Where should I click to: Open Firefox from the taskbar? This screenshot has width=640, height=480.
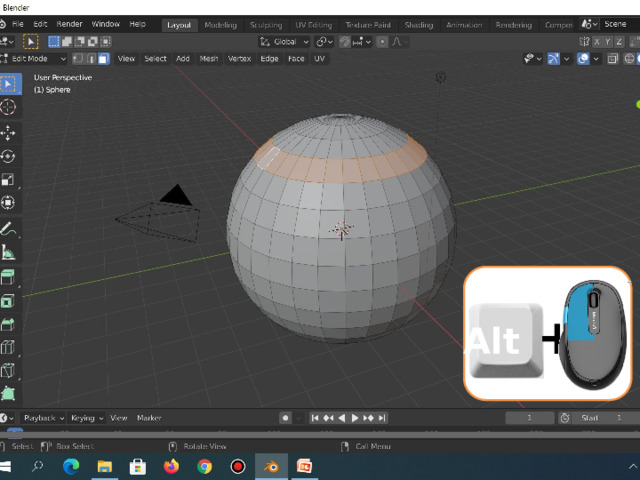tap(171, 467)
